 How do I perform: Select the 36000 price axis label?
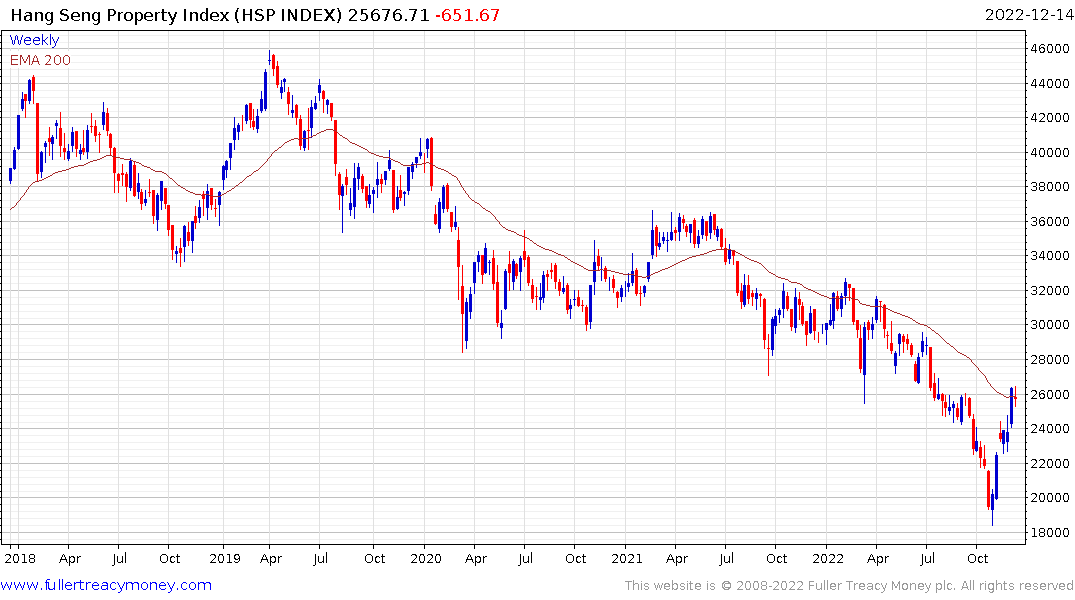click(1049, 221)
